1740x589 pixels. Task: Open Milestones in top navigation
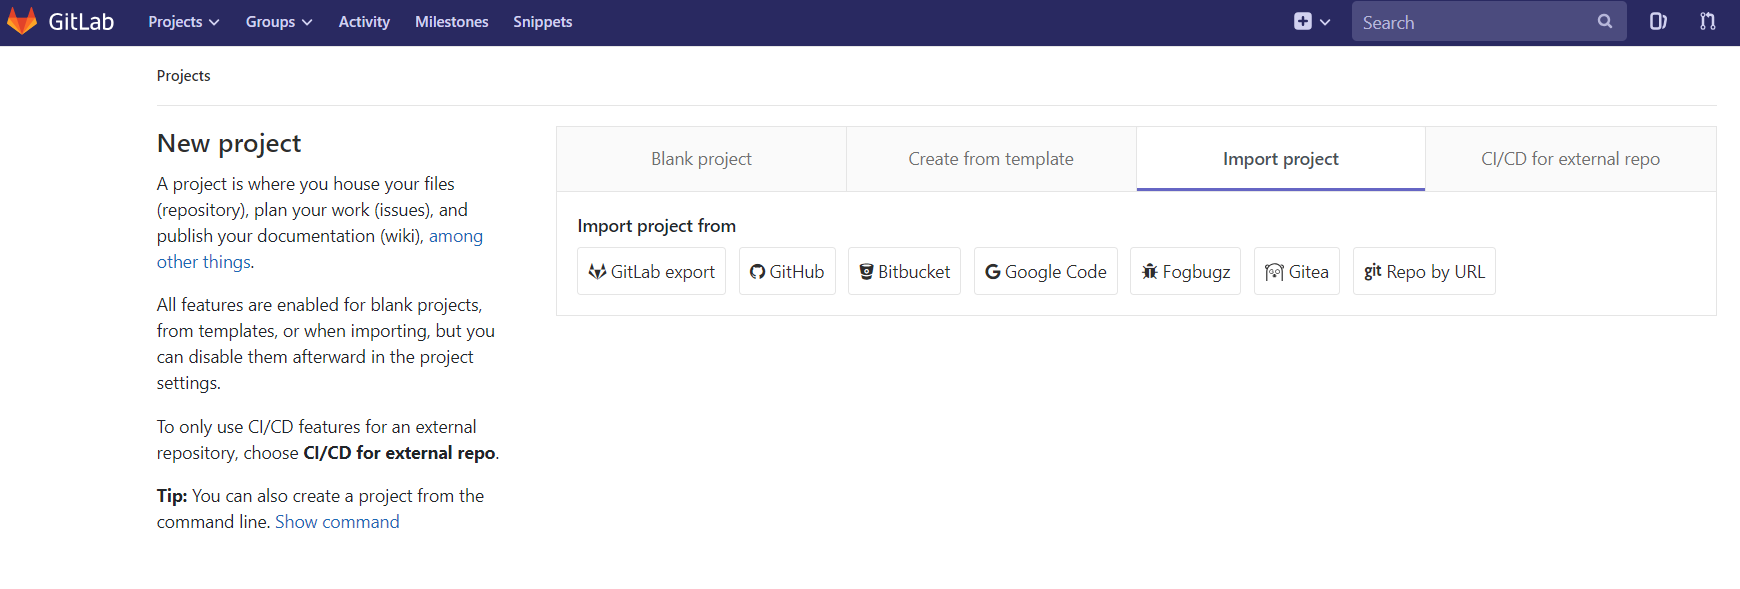(x=452, y=22)
